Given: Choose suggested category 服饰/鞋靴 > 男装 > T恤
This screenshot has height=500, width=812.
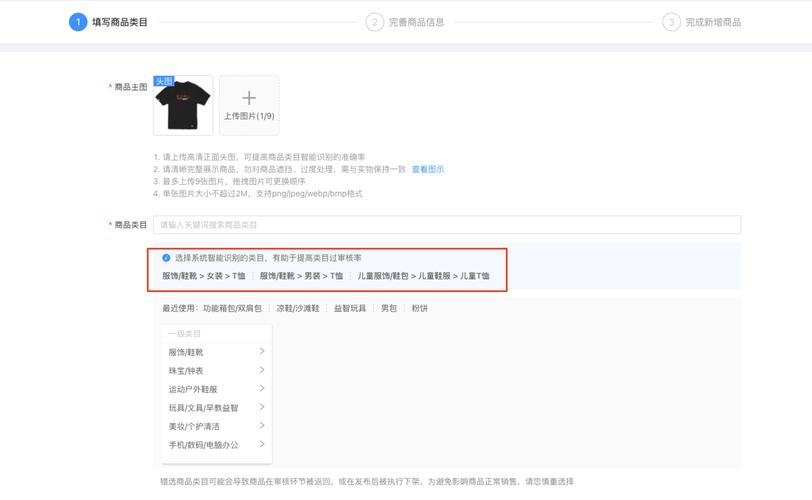Looking at the screenshot, I should pos(301,276).
